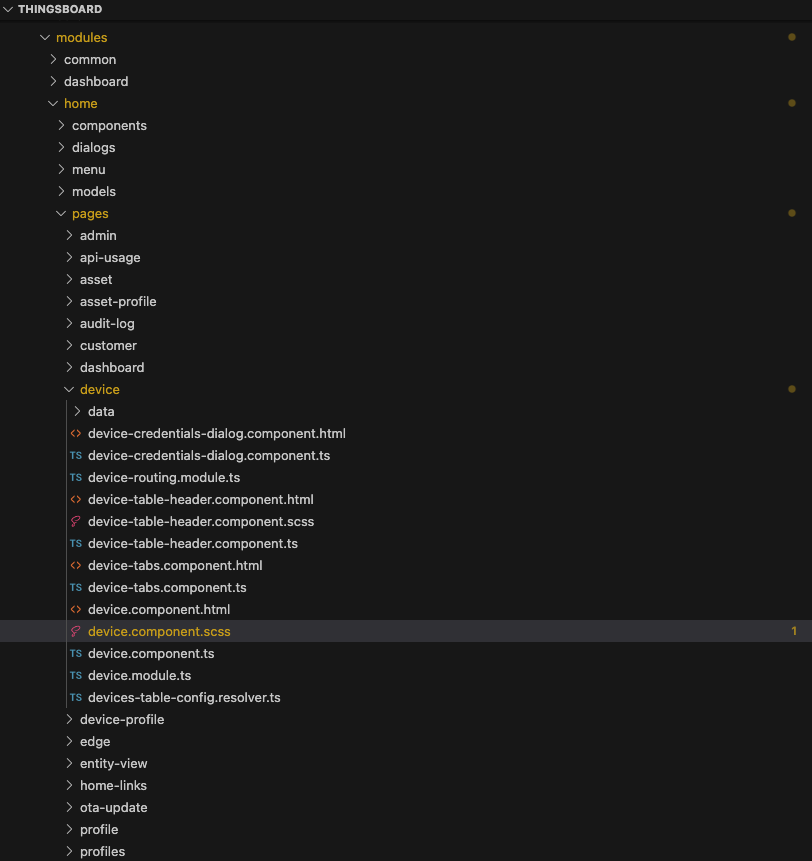Click TS icon beside device-routing.module.ts
This screenshot has width=812, height=861.
(76, 478)
